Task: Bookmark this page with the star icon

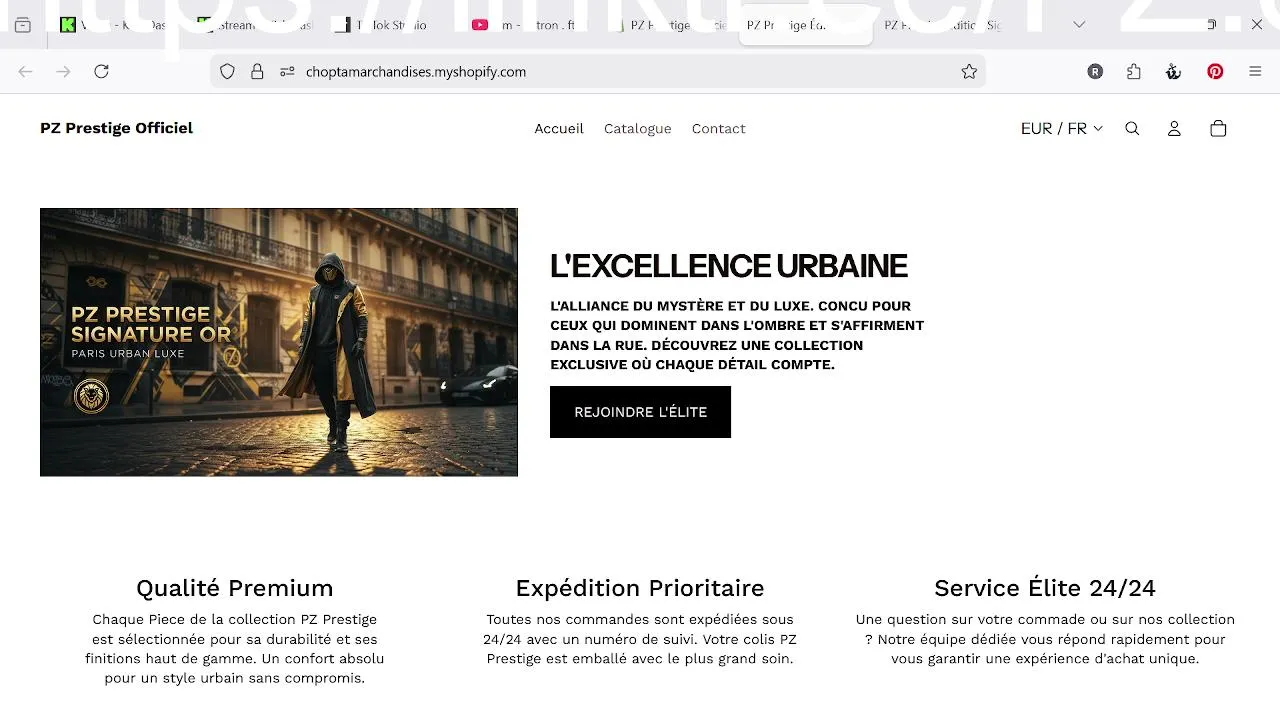Action: [969, 71]
